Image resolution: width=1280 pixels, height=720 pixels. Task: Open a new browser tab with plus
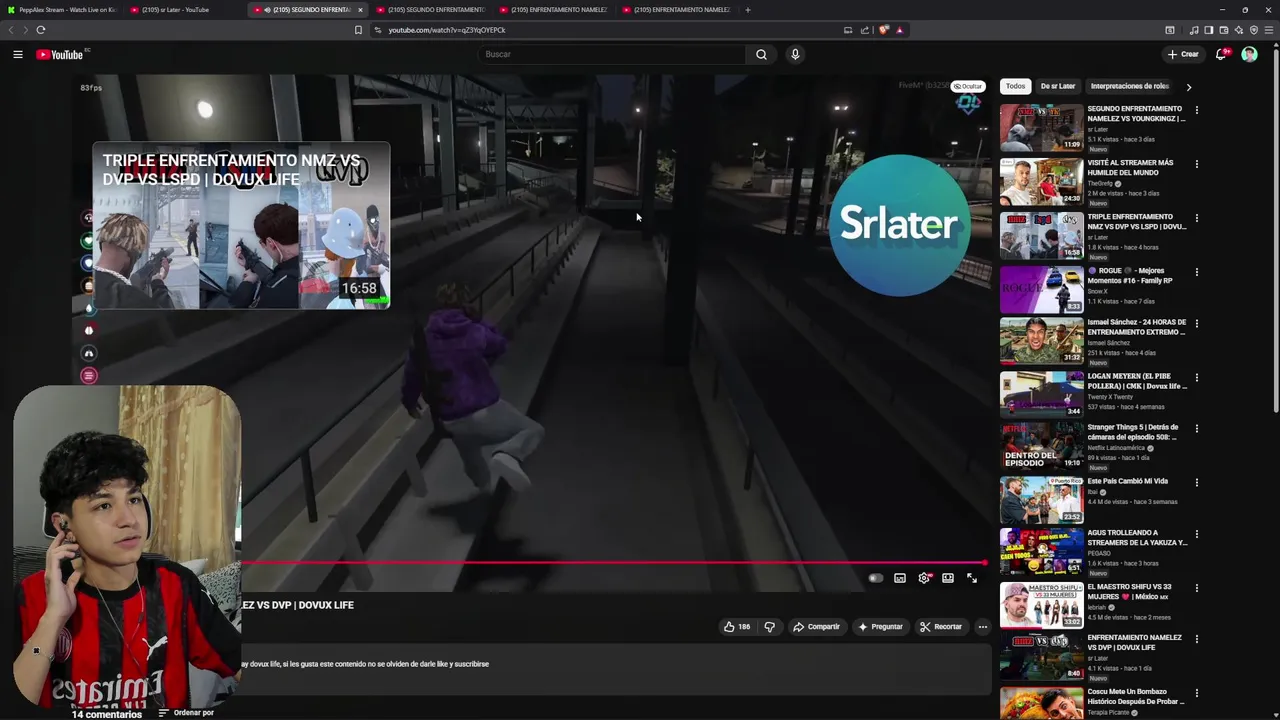[747, 10]
